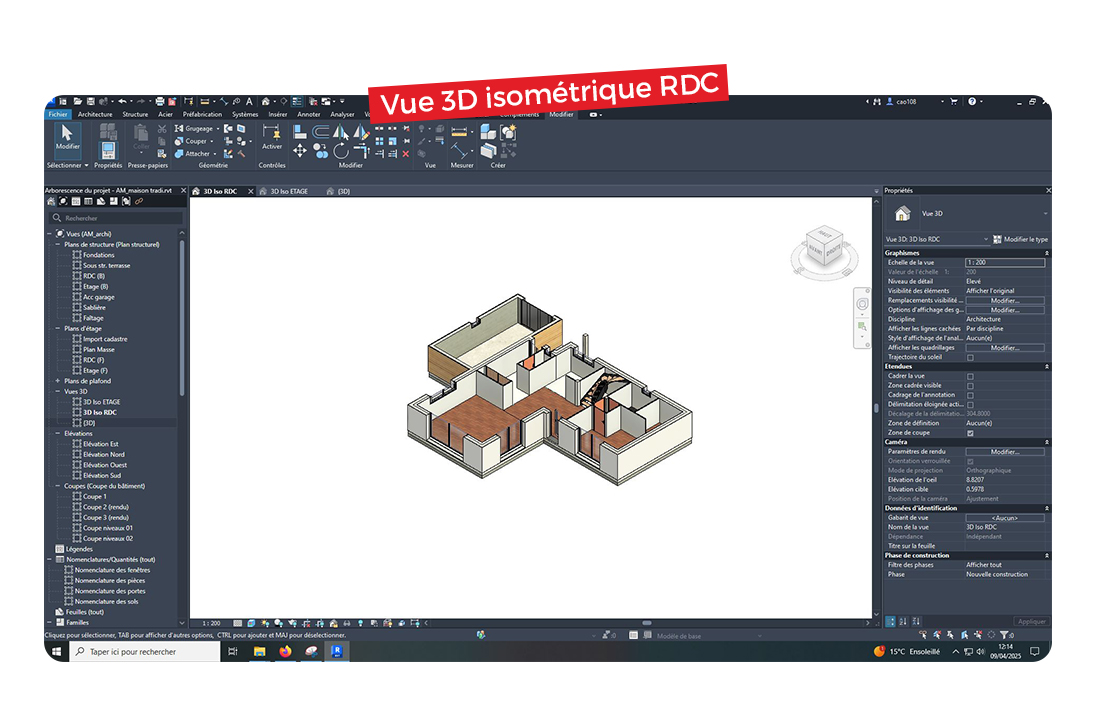Click Modifier button for Remplacements visibilité
This screenshot has height=723, width=1097.
tap(1005, 300)
